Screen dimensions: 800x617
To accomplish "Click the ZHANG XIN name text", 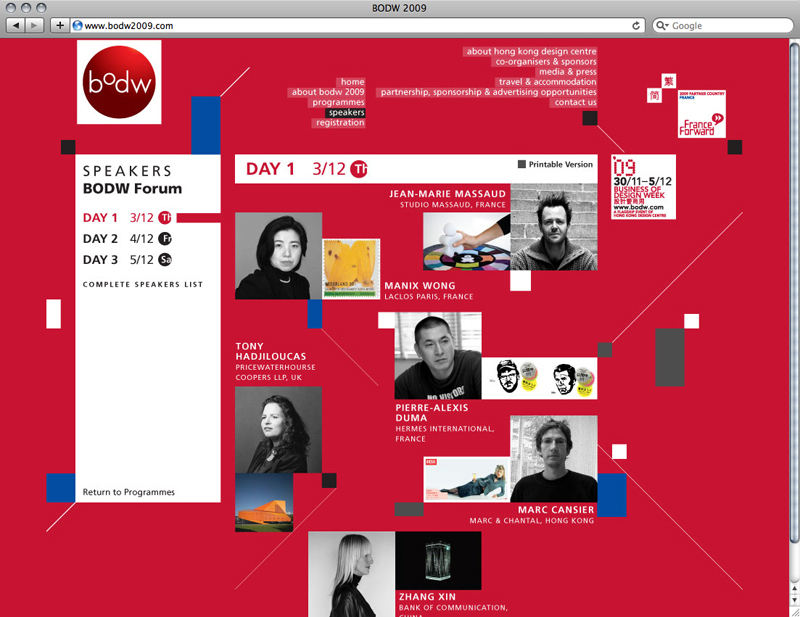I will (x=427, y=597).
